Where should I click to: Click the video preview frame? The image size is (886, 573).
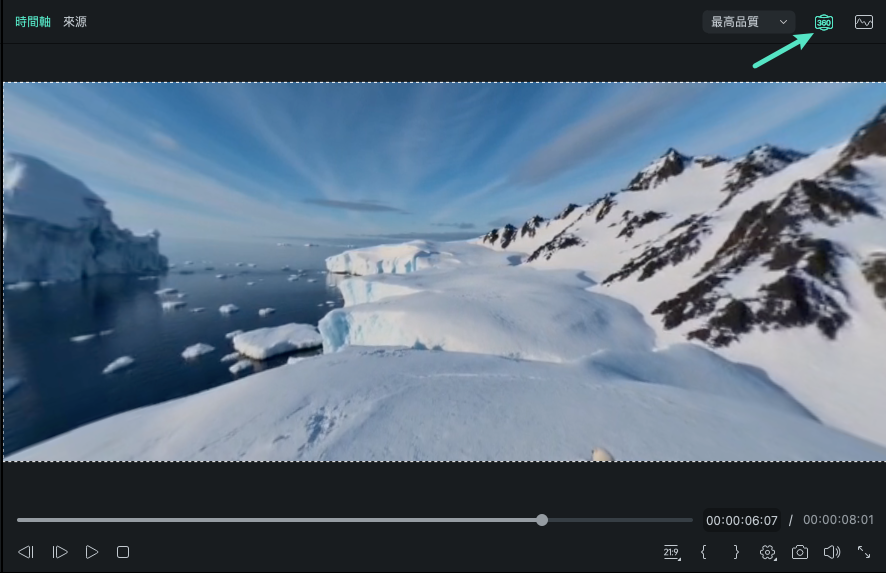coord(444,272)
